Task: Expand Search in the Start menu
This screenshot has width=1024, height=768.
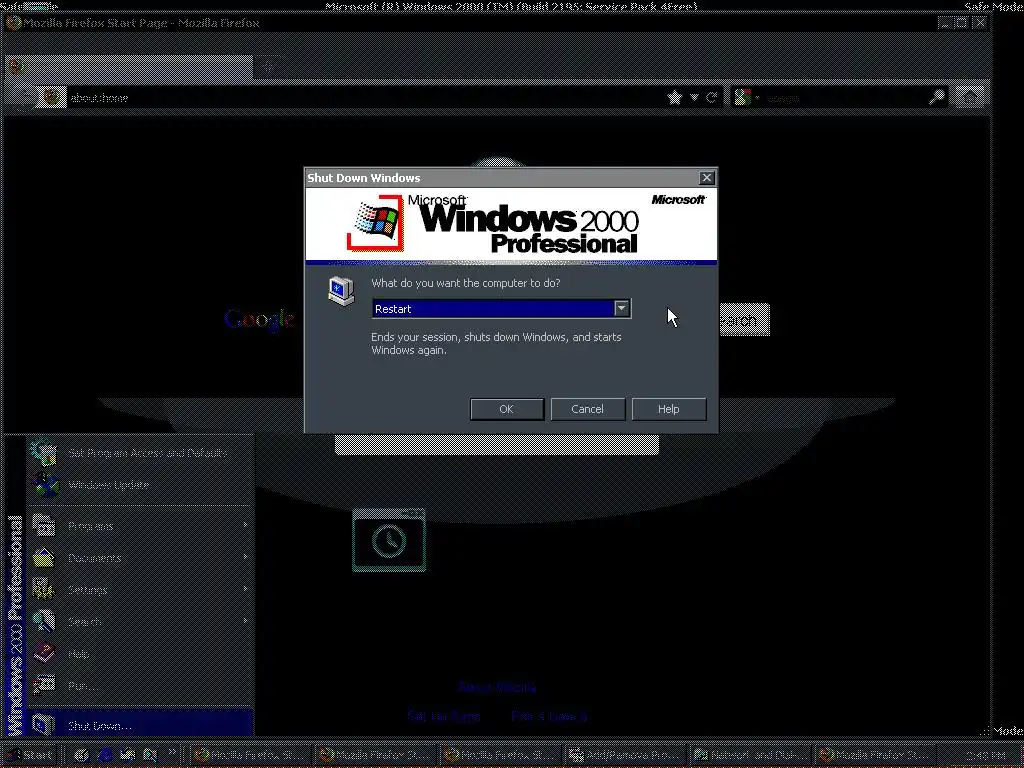Action: pos(140,622)
